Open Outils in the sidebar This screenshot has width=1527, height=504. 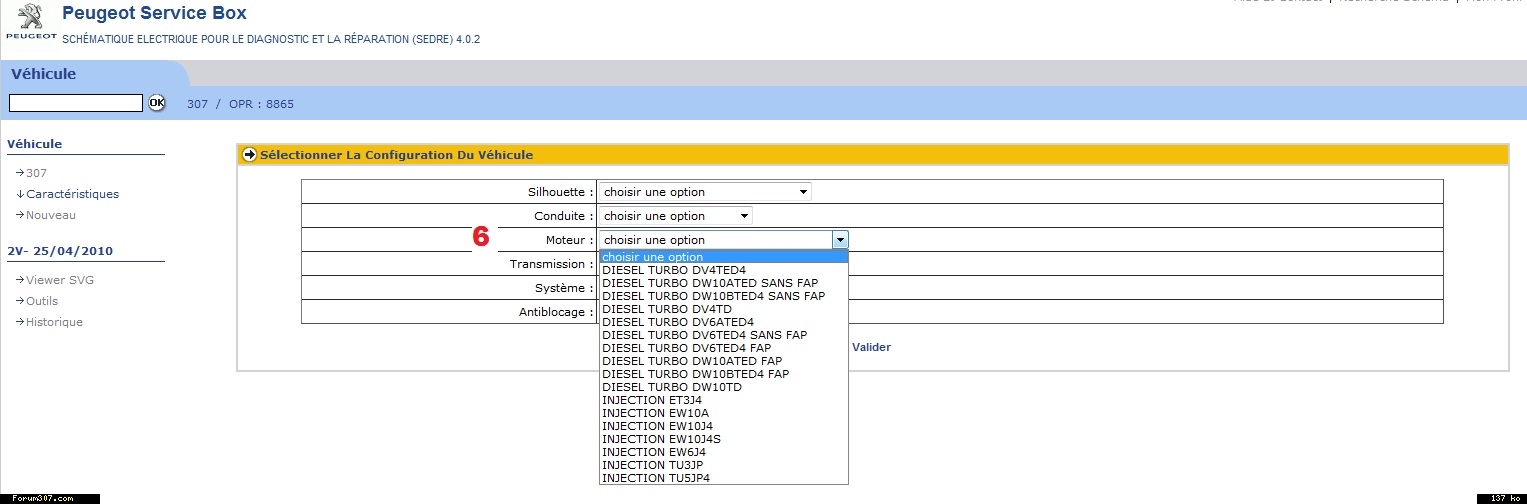[42, 301]
